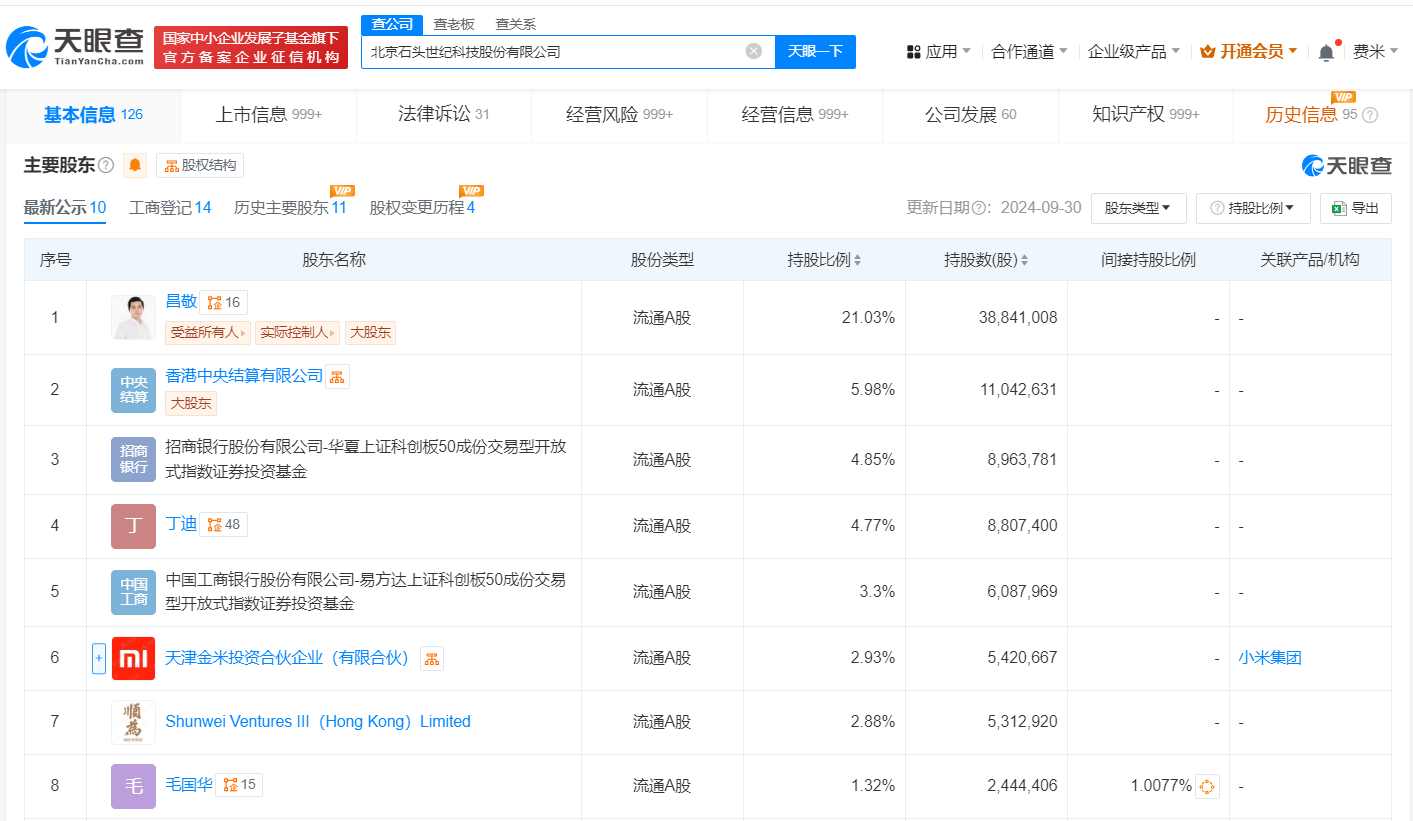
Task: Open structure icon beside 香港中央结算有限公司
Action: 337,376
